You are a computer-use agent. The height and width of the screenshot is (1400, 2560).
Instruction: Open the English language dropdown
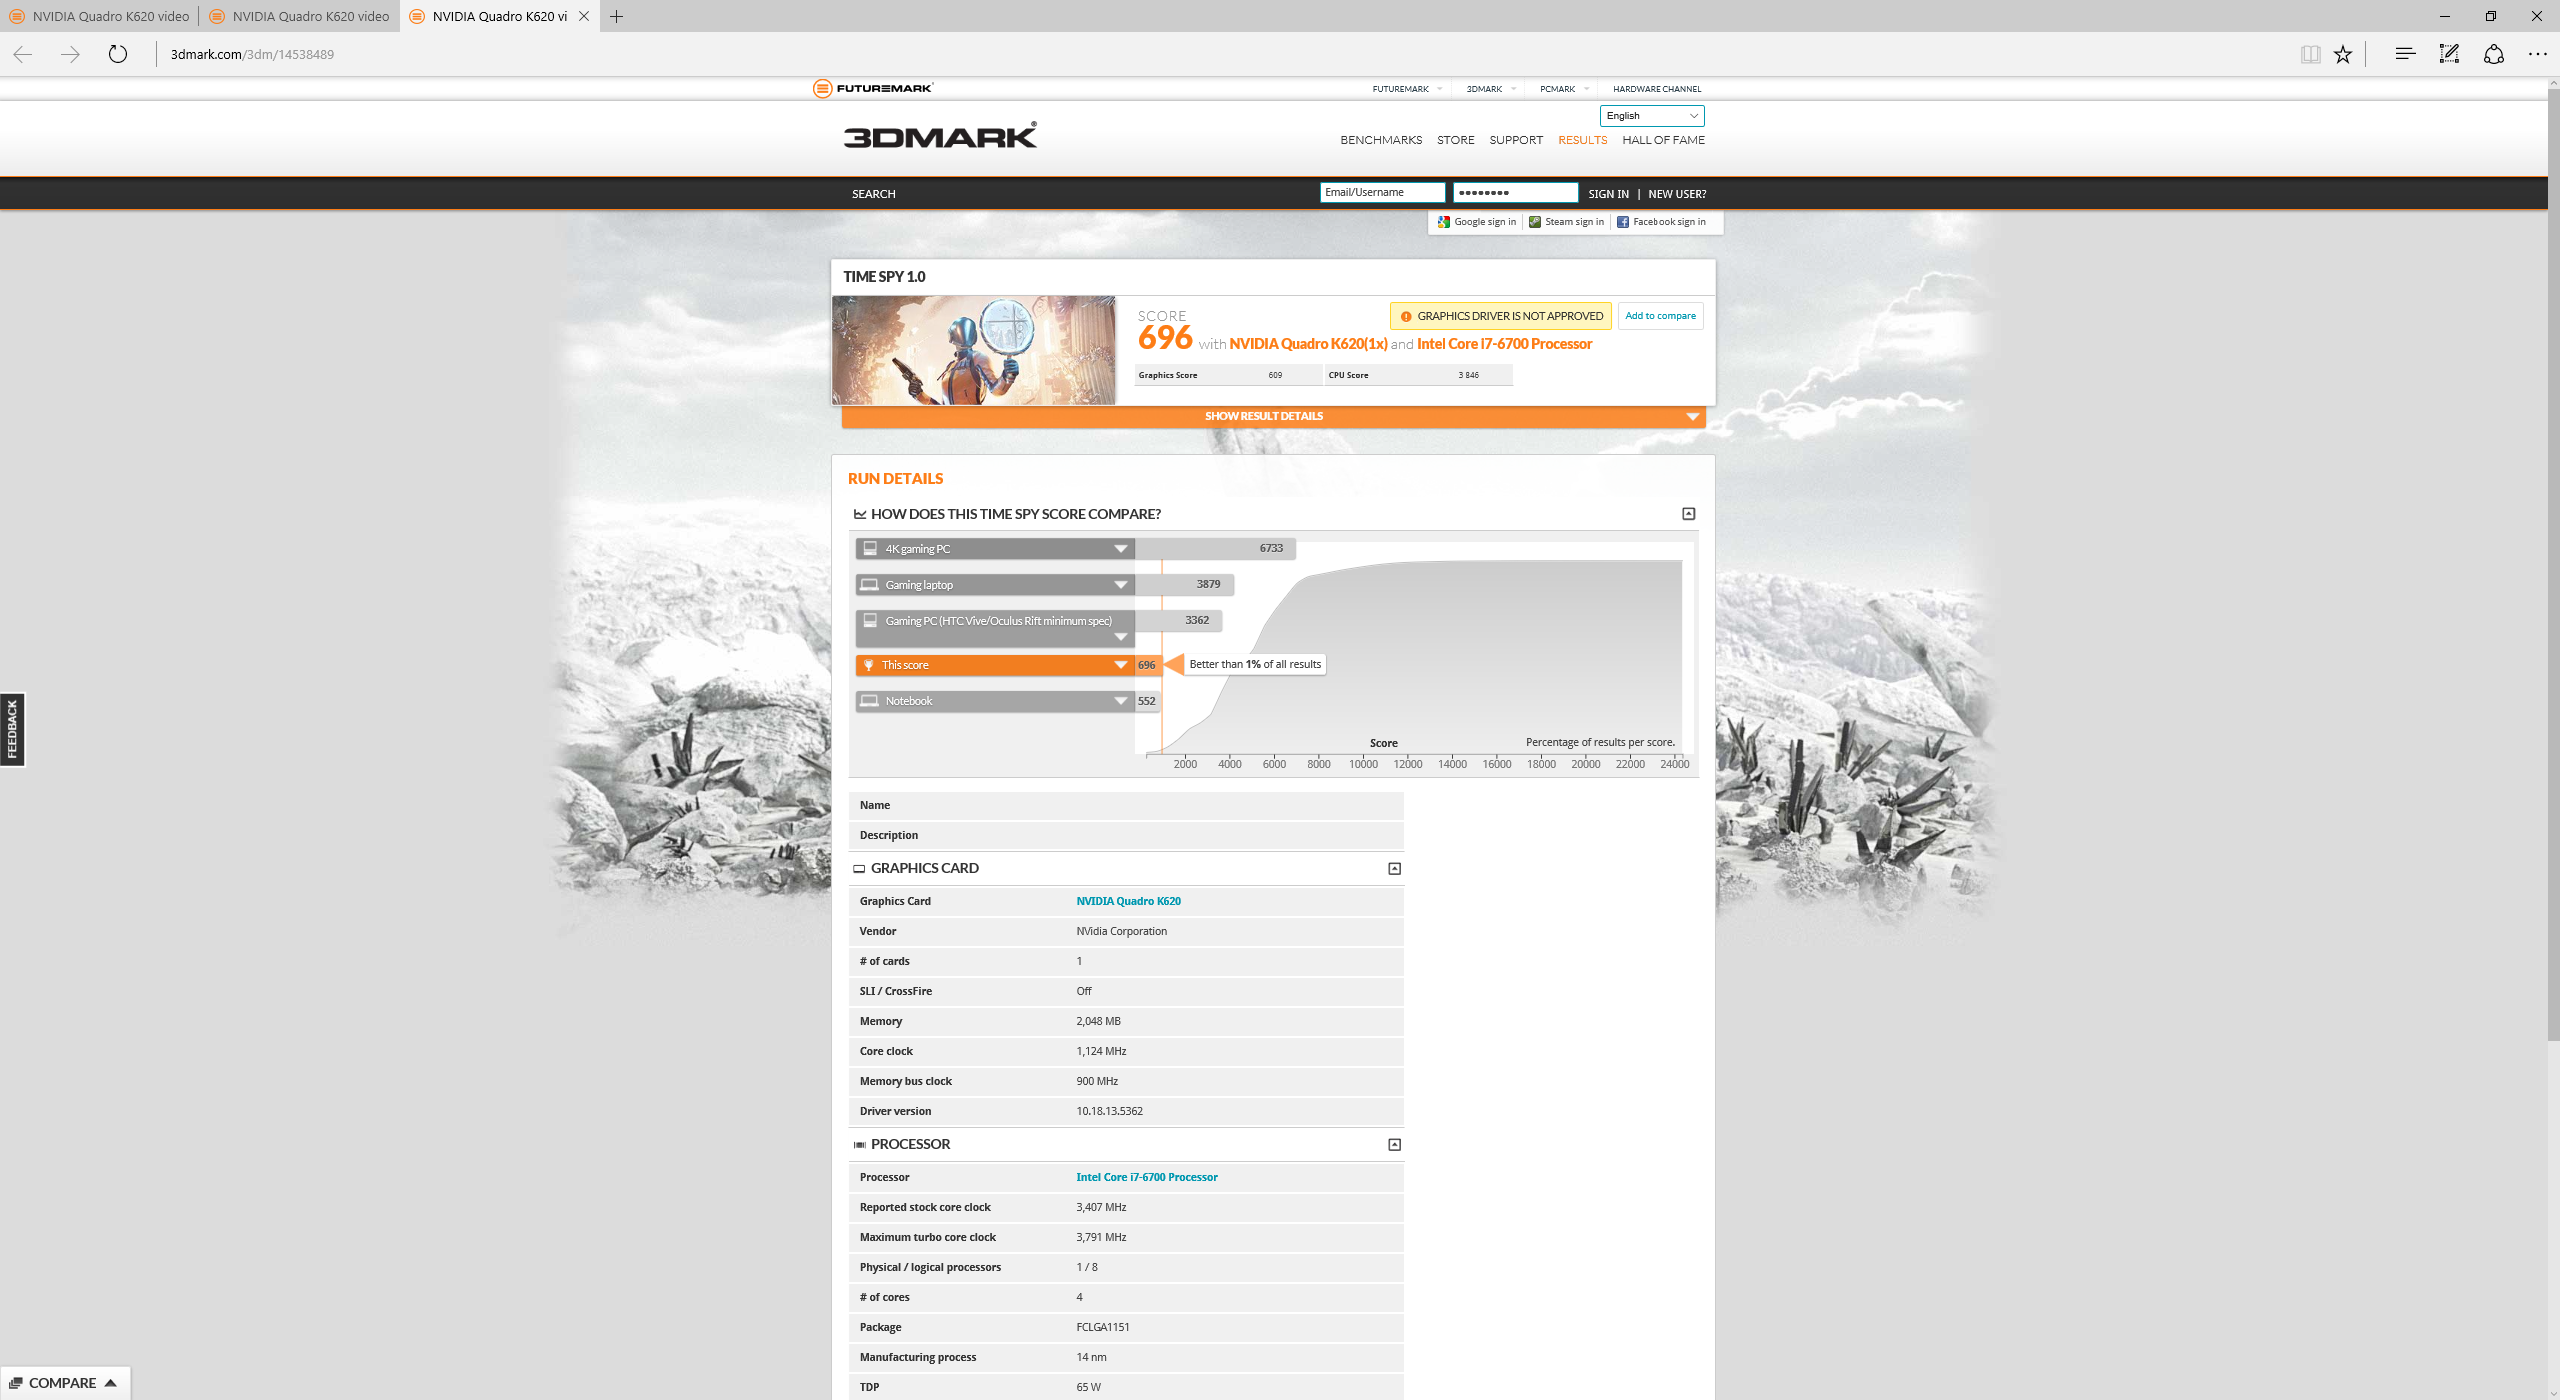[1652, 116]
